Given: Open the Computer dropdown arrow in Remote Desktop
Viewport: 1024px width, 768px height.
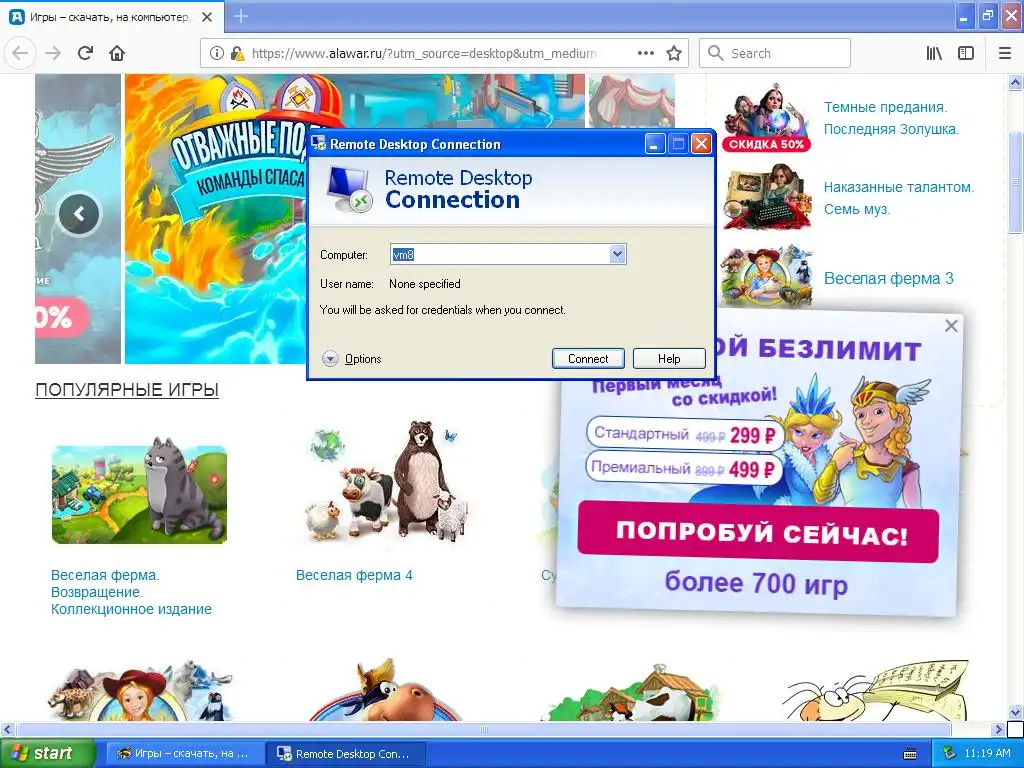Looking at the screenshot, I should click(x=617, y=254).
